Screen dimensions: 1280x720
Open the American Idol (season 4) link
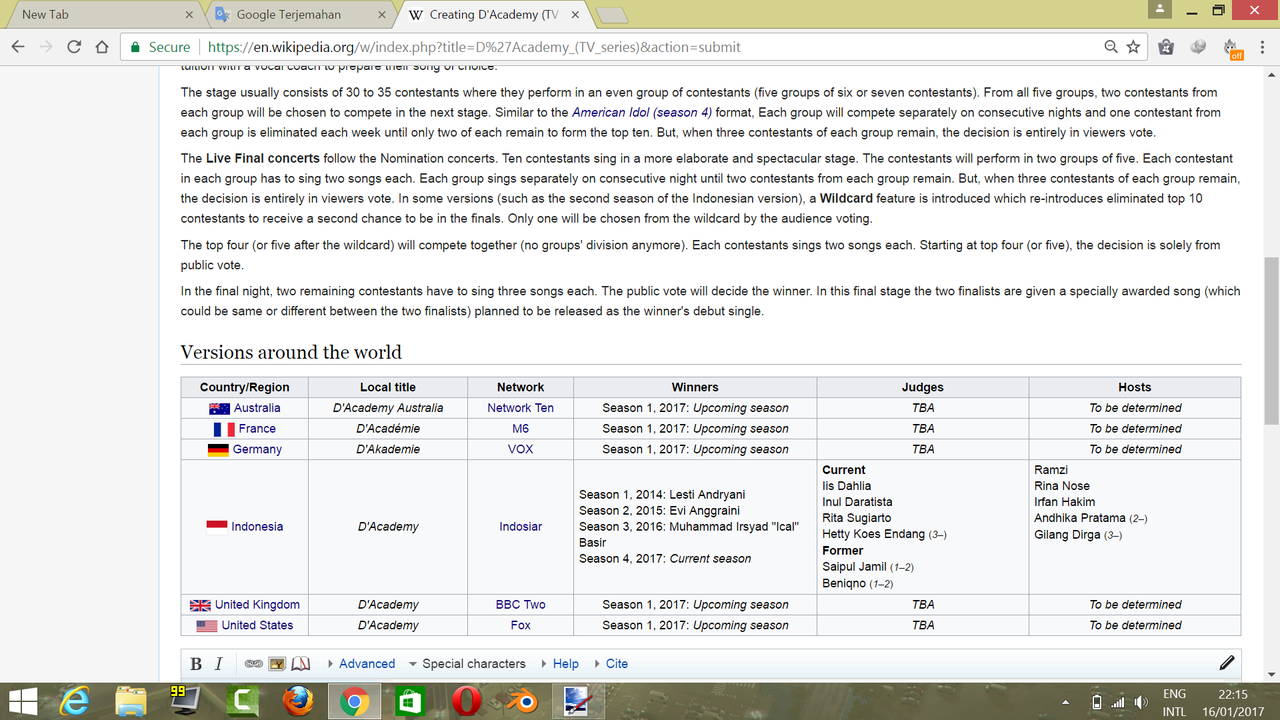(x=642, y=113)
